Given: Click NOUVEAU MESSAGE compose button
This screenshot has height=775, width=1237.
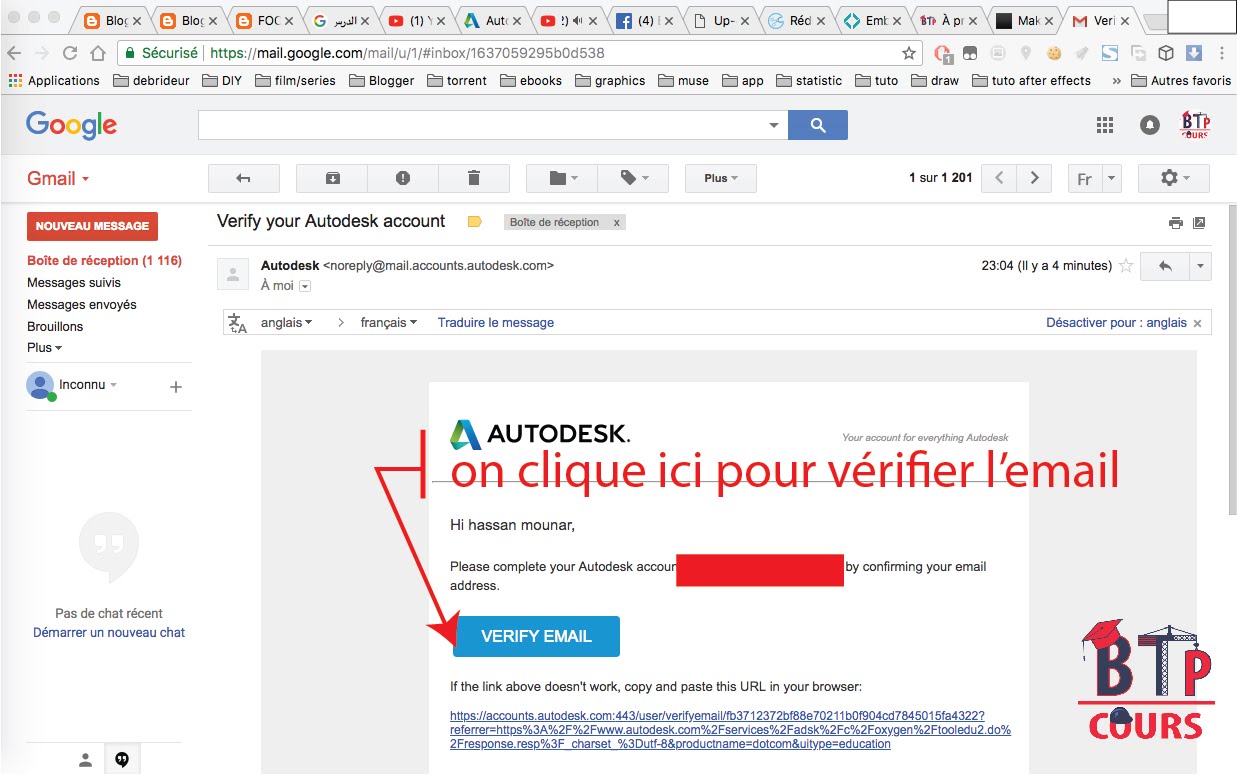Looking at the screenshot, I should [93, 226].
